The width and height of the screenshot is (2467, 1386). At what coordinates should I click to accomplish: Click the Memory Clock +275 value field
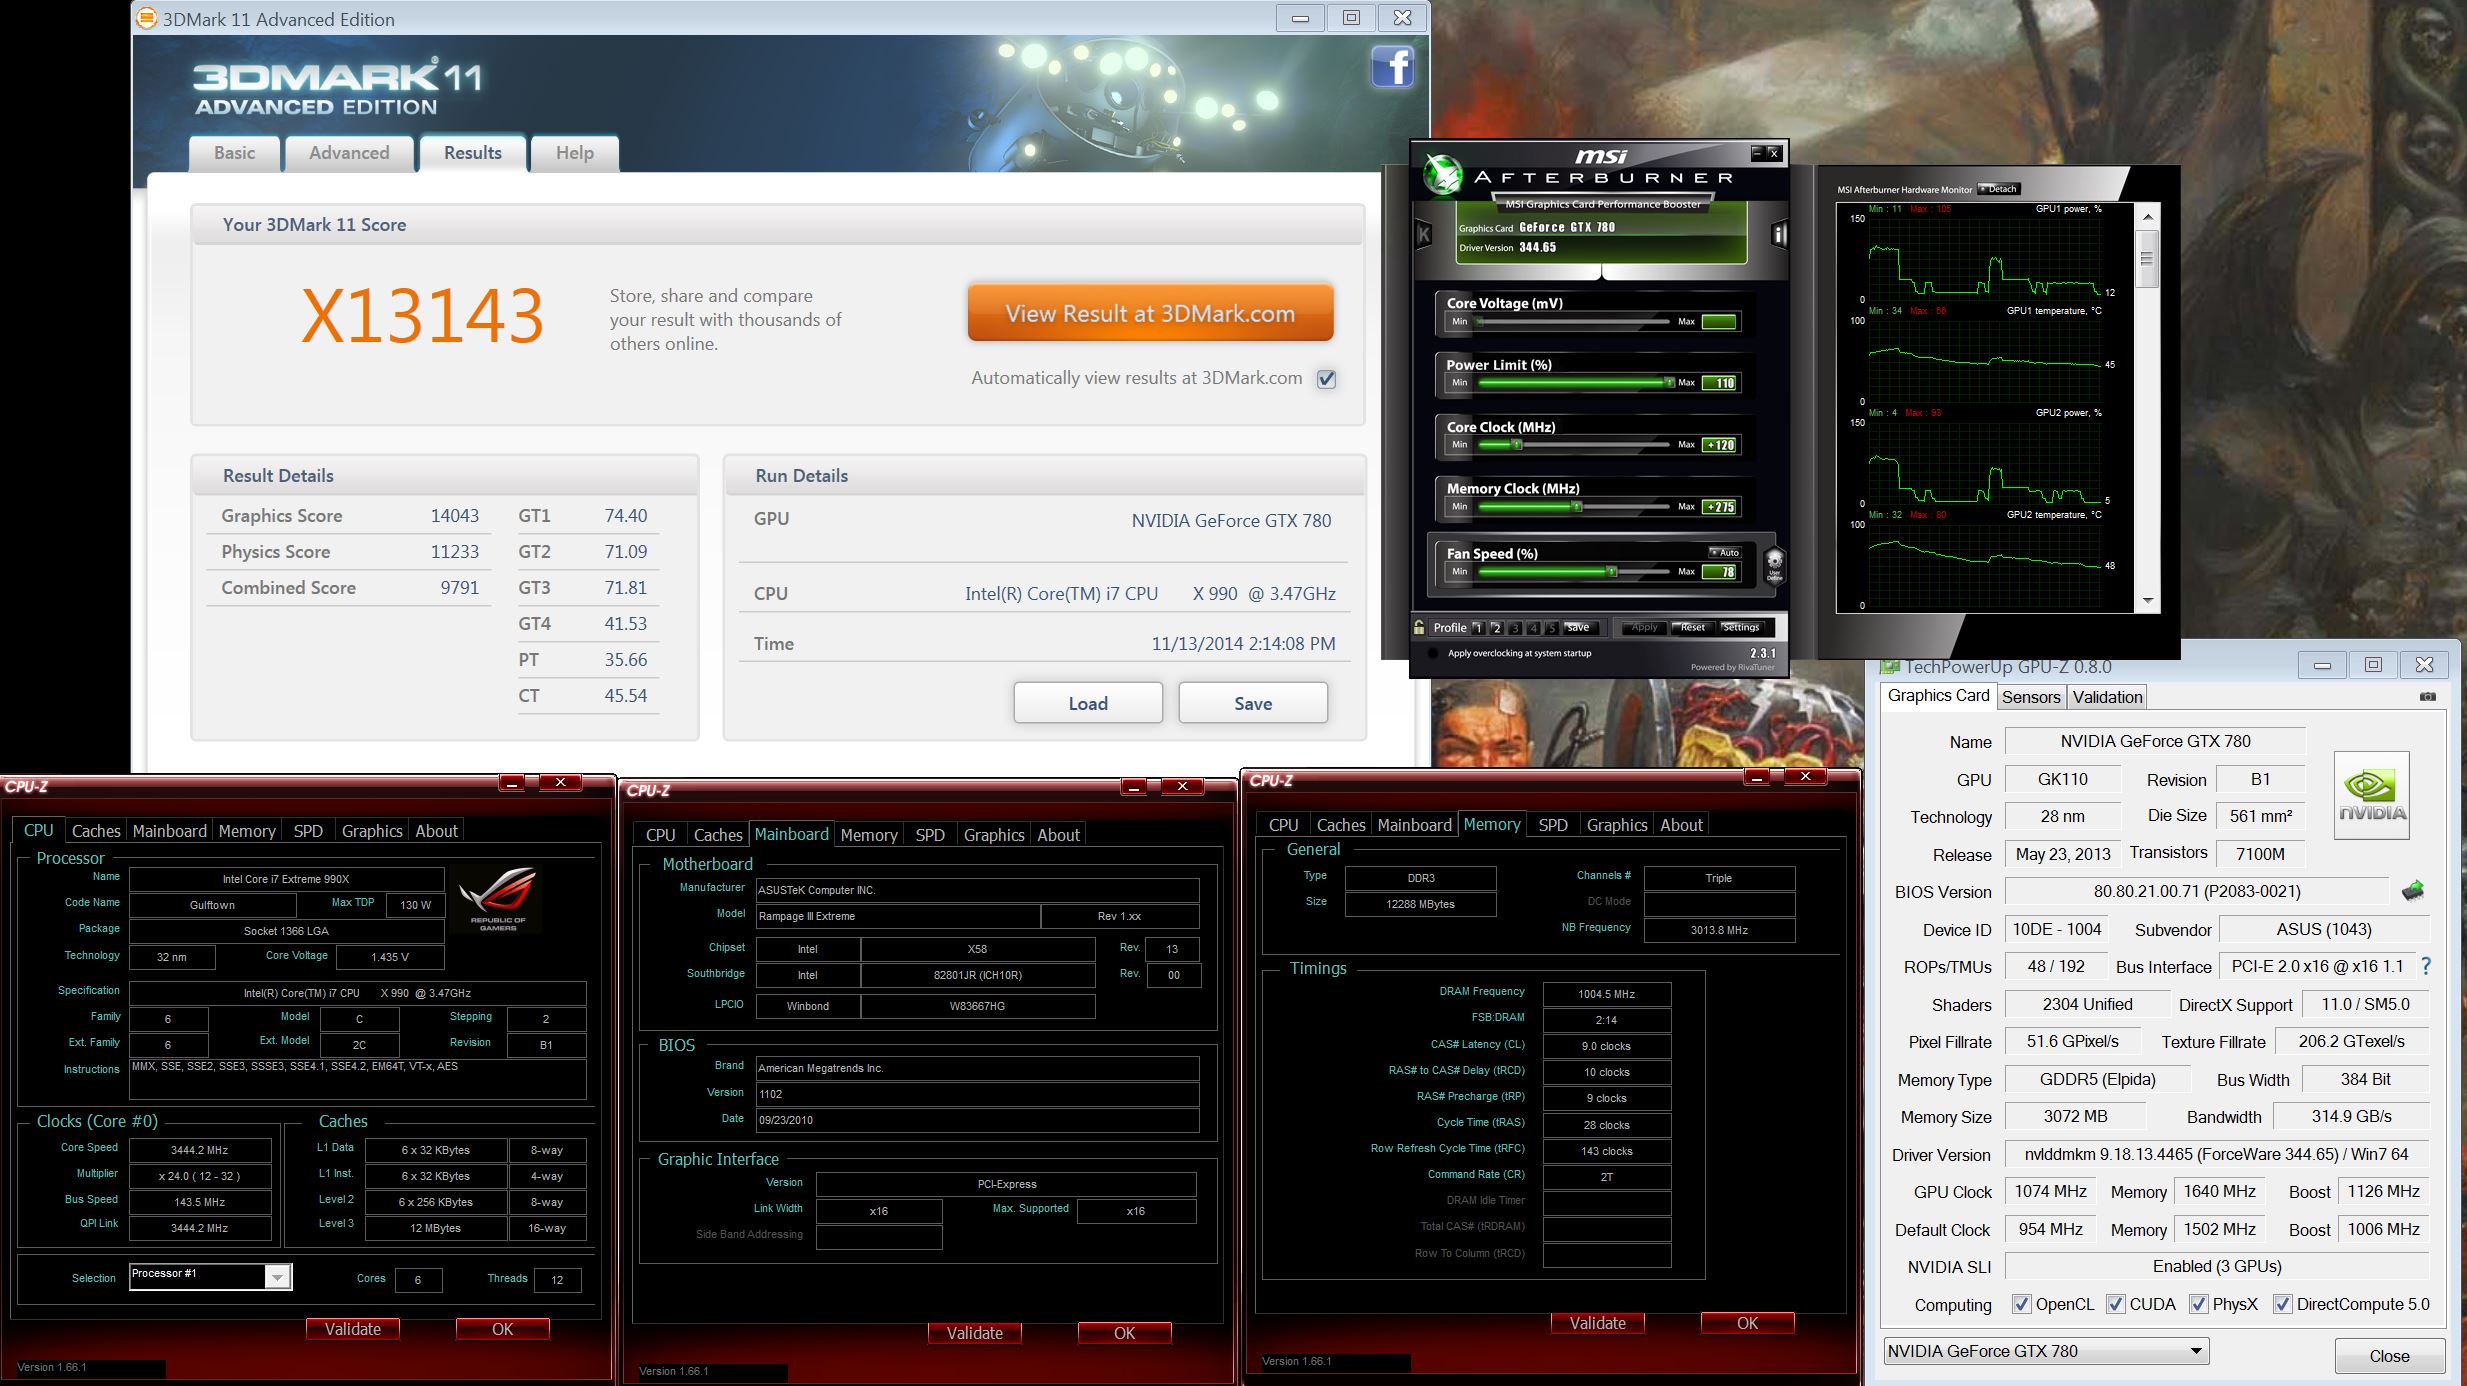point(1720,507)
